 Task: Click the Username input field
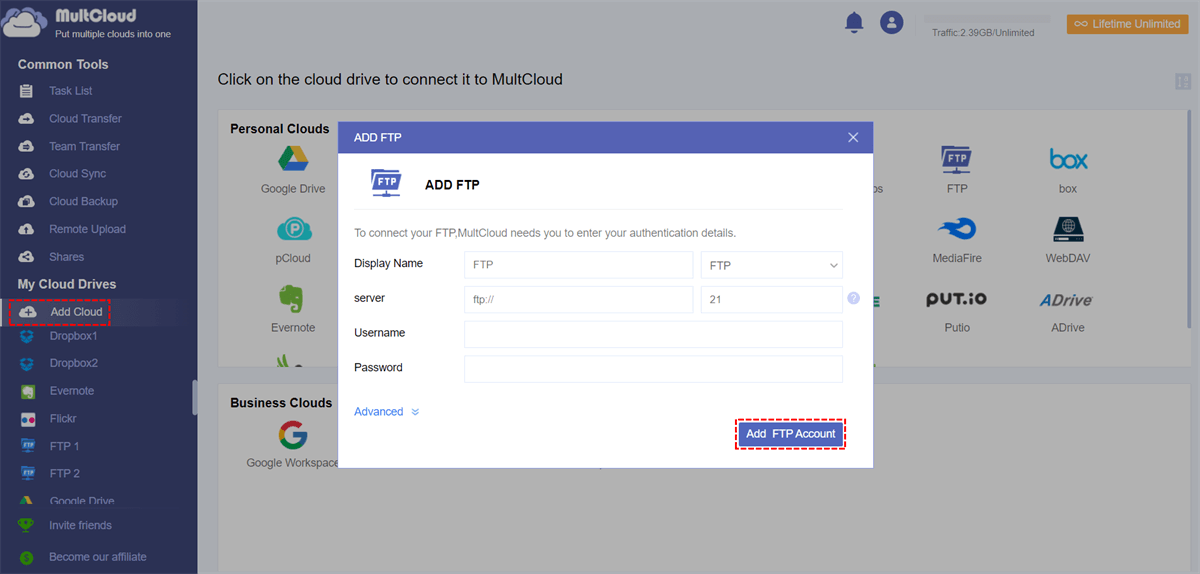click(653, 334)
